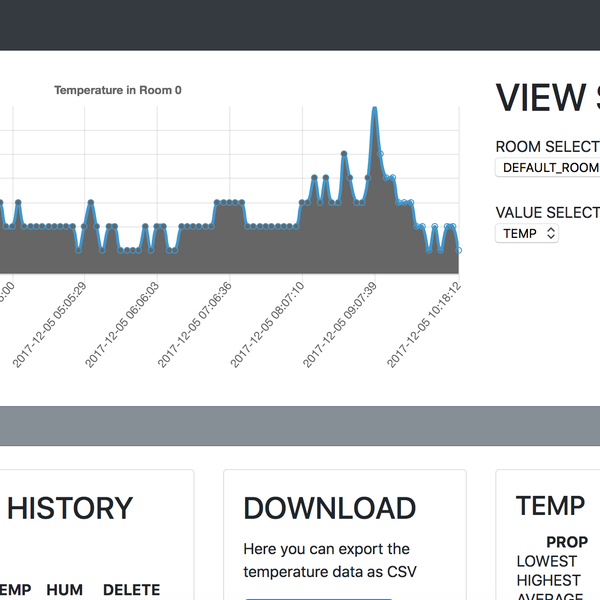Click the DELETE column header in History
Screen dimensions: 600x600
(131, 590)
